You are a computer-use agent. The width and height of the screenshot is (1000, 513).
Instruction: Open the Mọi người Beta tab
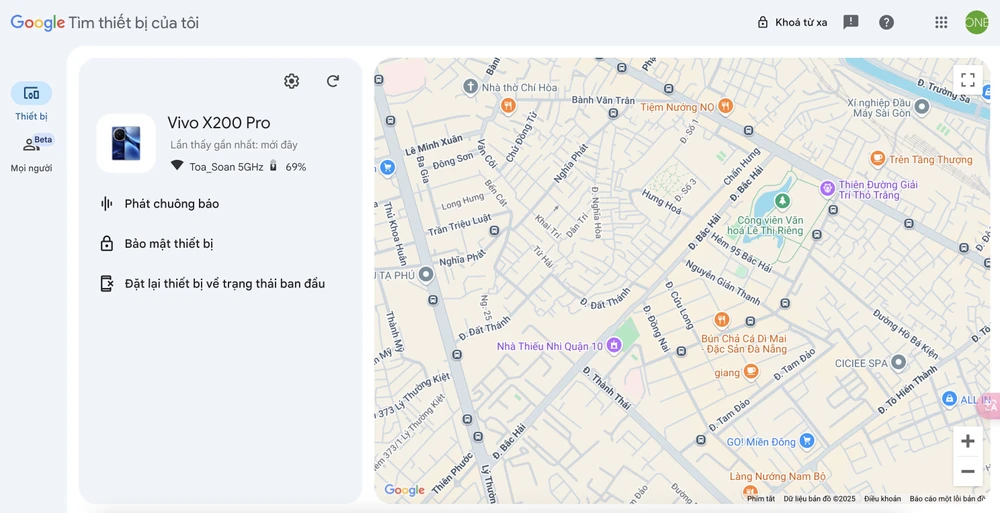31,154
